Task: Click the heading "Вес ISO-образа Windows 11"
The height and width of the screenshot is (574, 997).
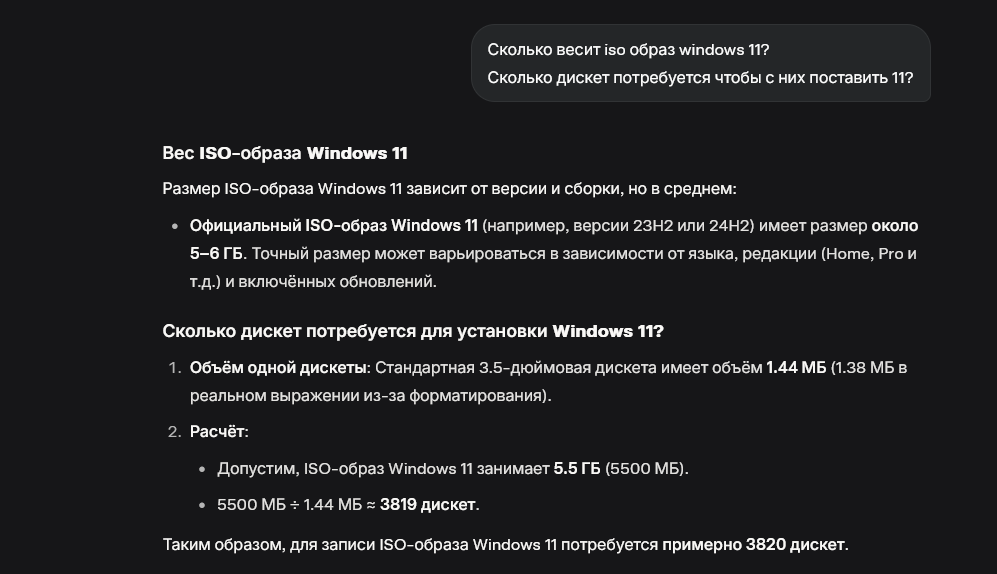Action: pos(285,153)
